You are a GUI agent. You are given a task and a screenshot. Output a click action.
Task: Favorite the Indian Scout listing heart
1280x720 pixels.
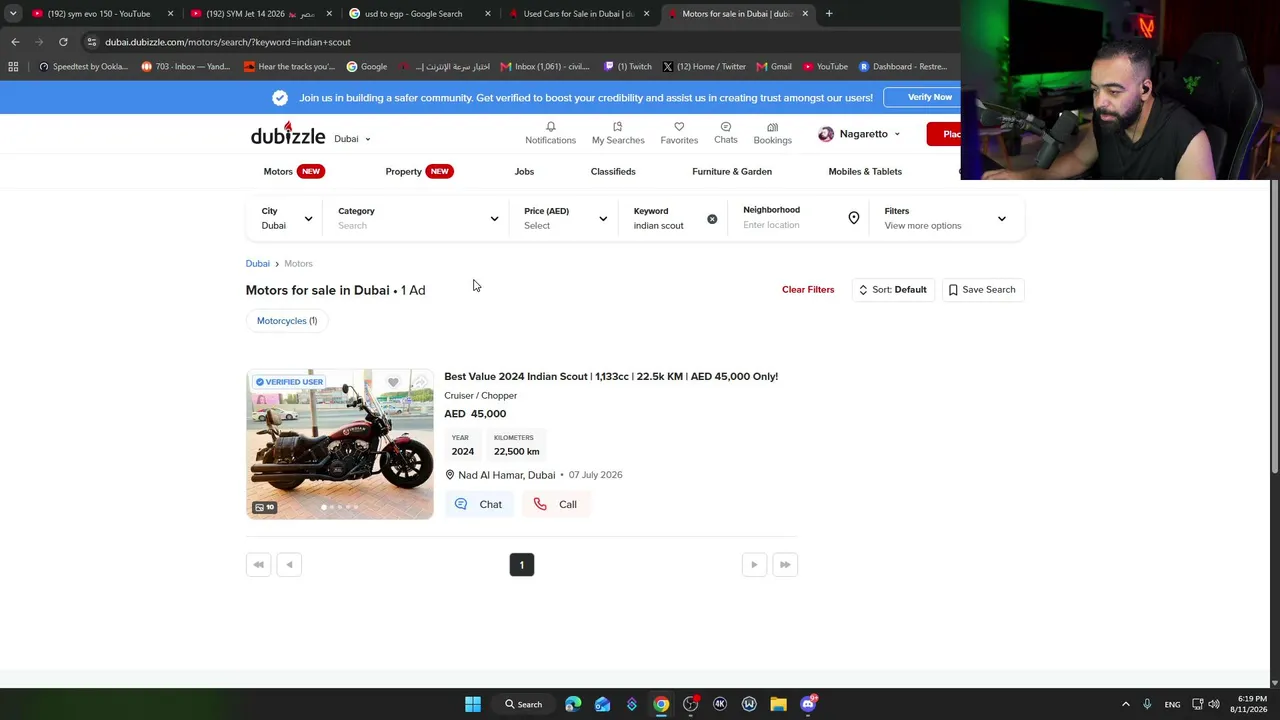pyautogui.click(x=393, y=382)
